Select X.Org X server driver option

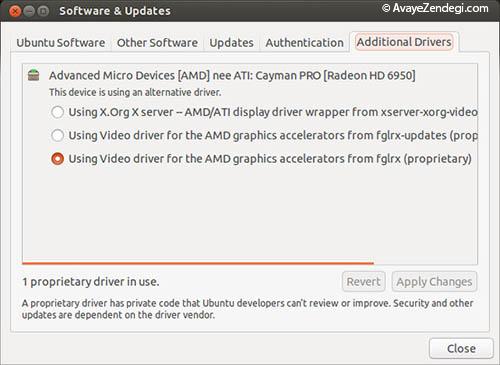pyautogui.click(x=57, y=112)
